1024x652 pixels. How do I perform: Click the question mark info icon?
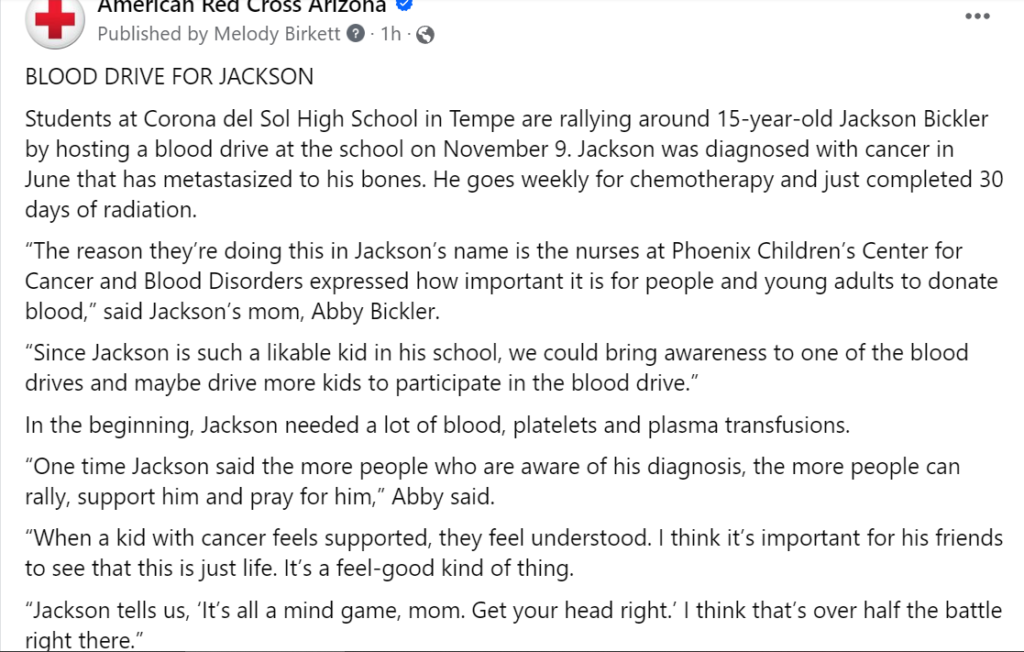tap(355, 33)
